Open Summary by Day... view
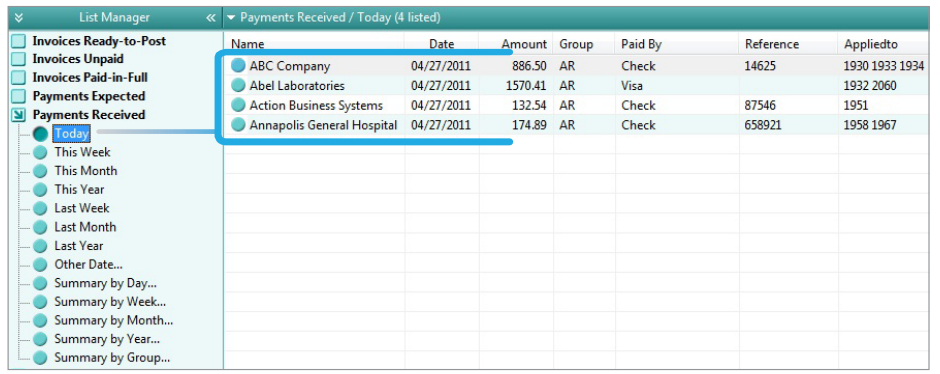This screenshot has width=940, height=374. point(106,283)
